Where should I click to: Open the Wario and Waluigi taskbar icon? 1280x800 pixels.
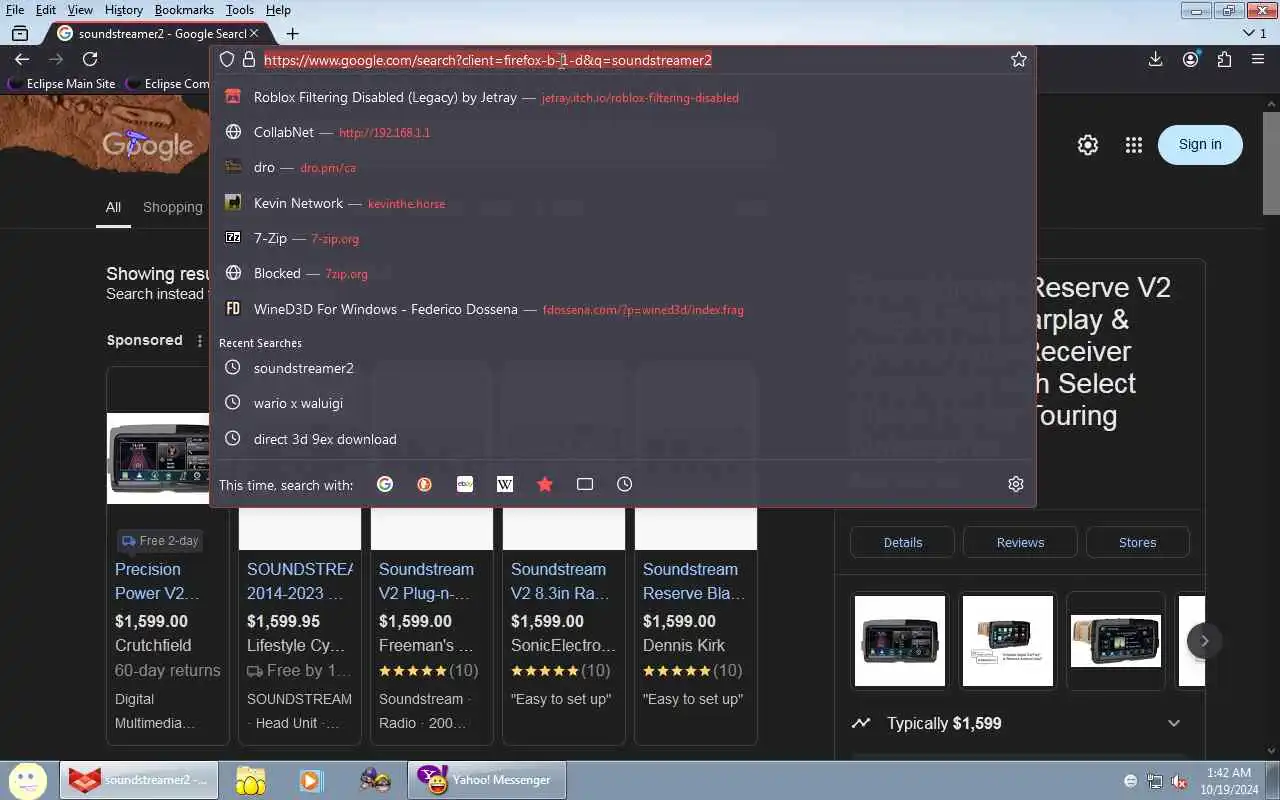tap(375, 780)
